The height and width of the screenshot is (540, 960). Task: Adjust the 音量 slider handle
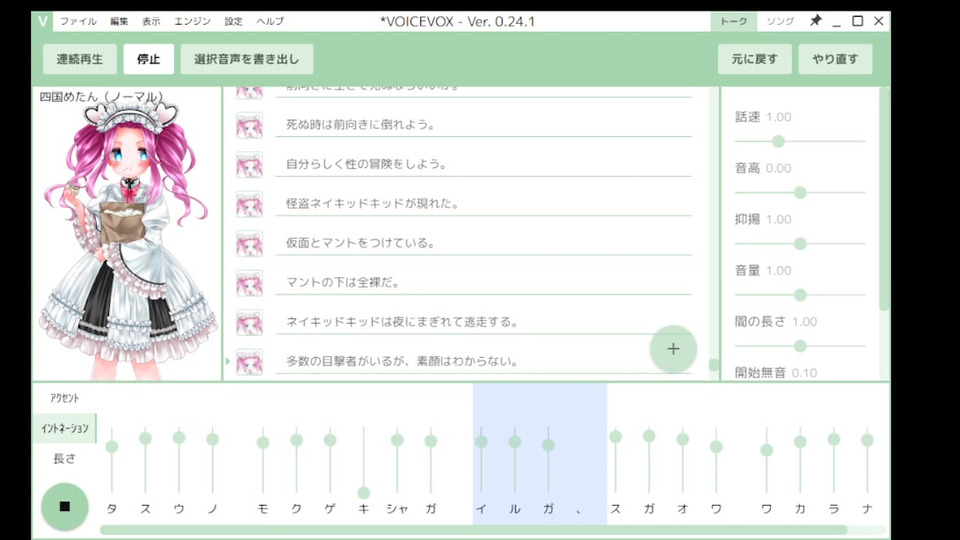click(x=800, y=295)
